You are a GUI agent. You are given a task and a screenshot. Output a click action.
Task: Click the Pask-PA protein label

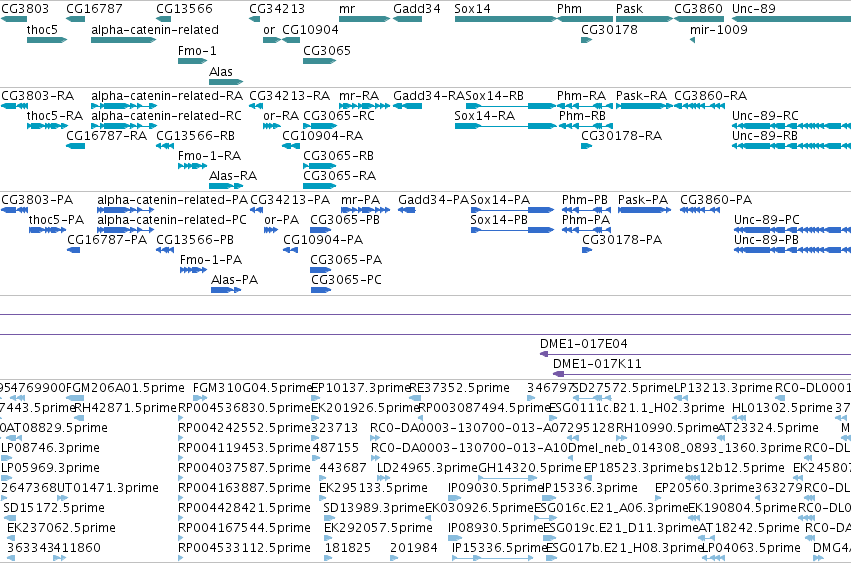point(643,200)
